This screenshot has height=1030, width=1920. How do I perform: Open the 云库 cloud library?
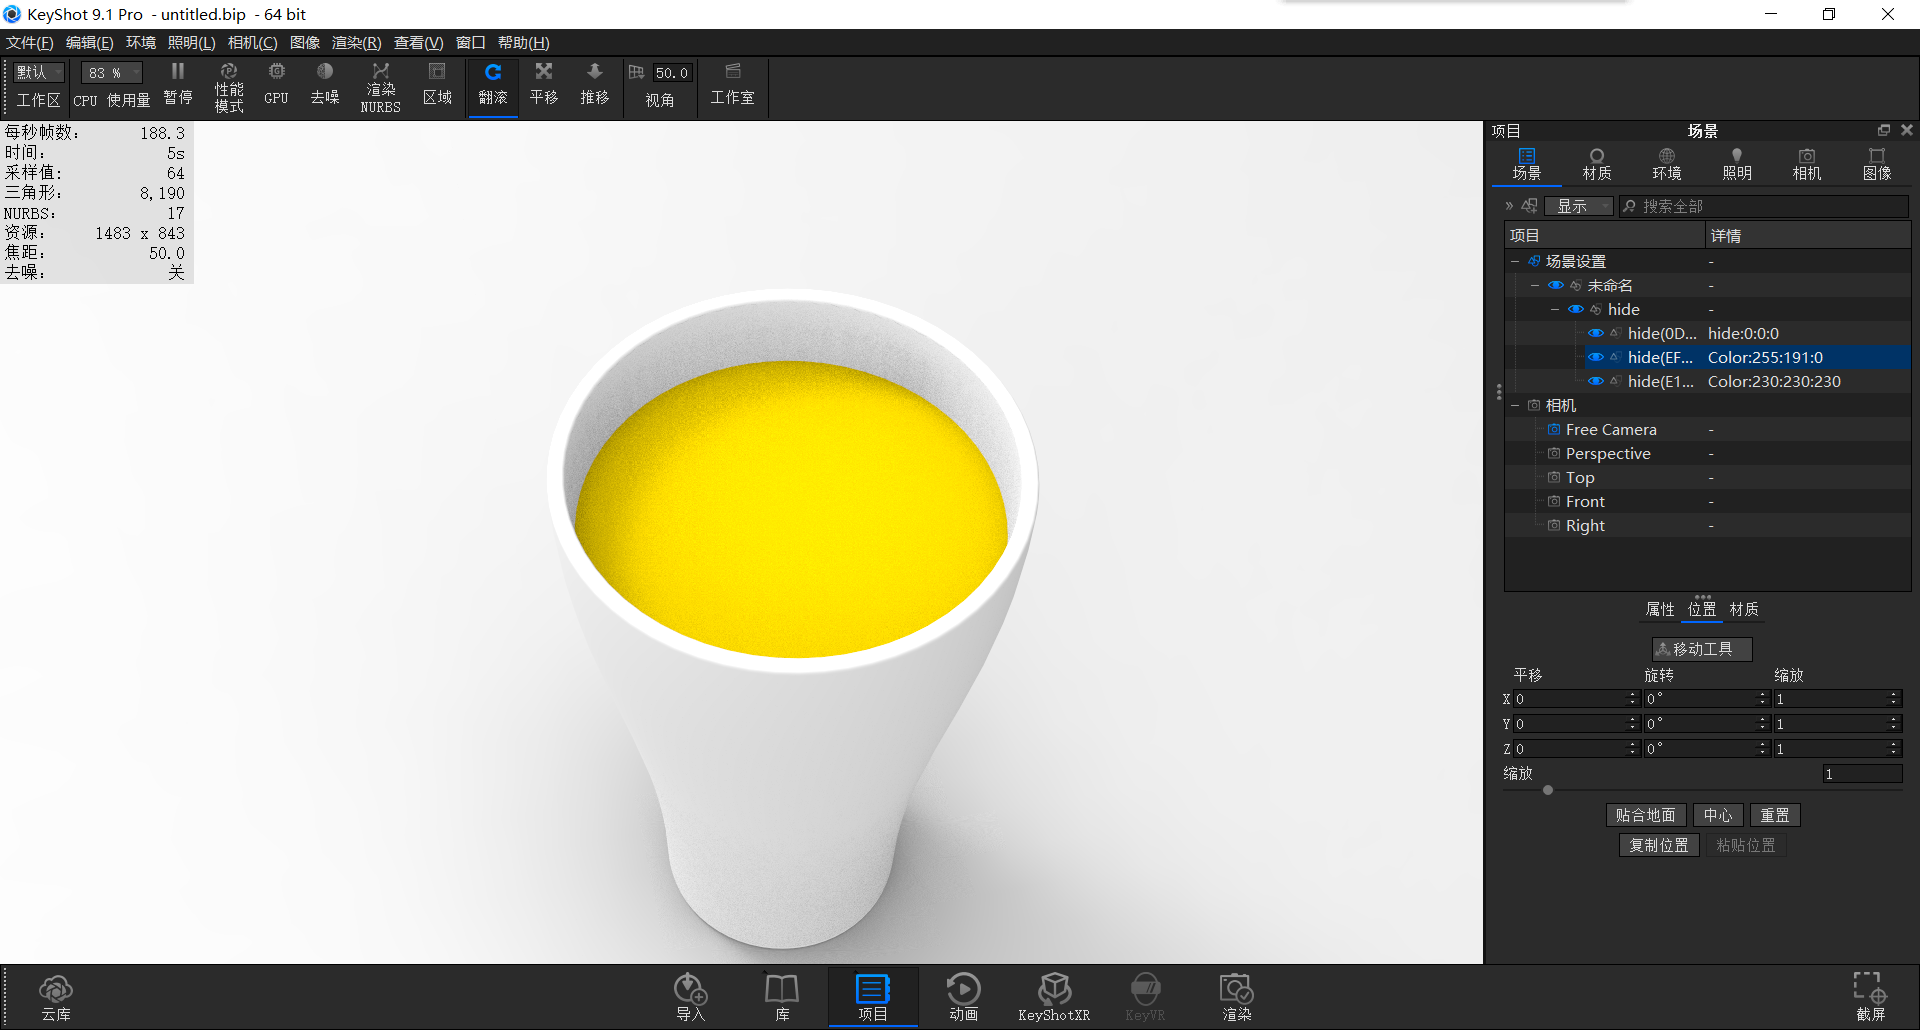pyautogui.click(x=56, y=995)
